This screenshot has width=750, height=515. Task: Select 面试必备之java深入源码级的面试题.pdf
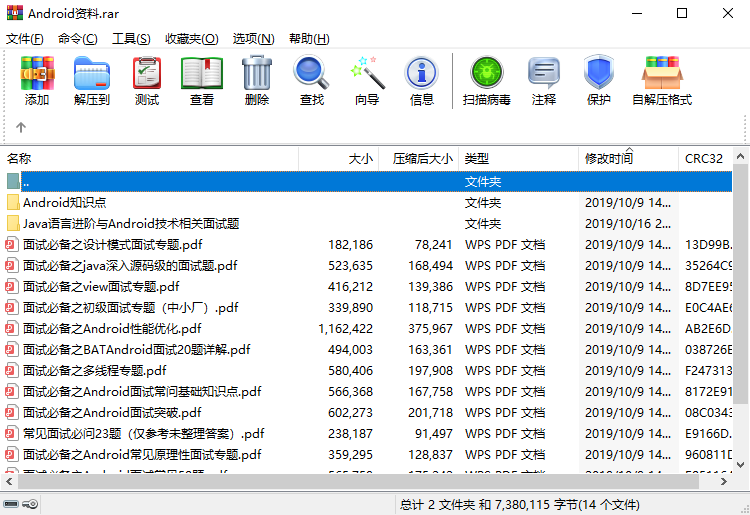pyautogui.click(x=130, y=266)
